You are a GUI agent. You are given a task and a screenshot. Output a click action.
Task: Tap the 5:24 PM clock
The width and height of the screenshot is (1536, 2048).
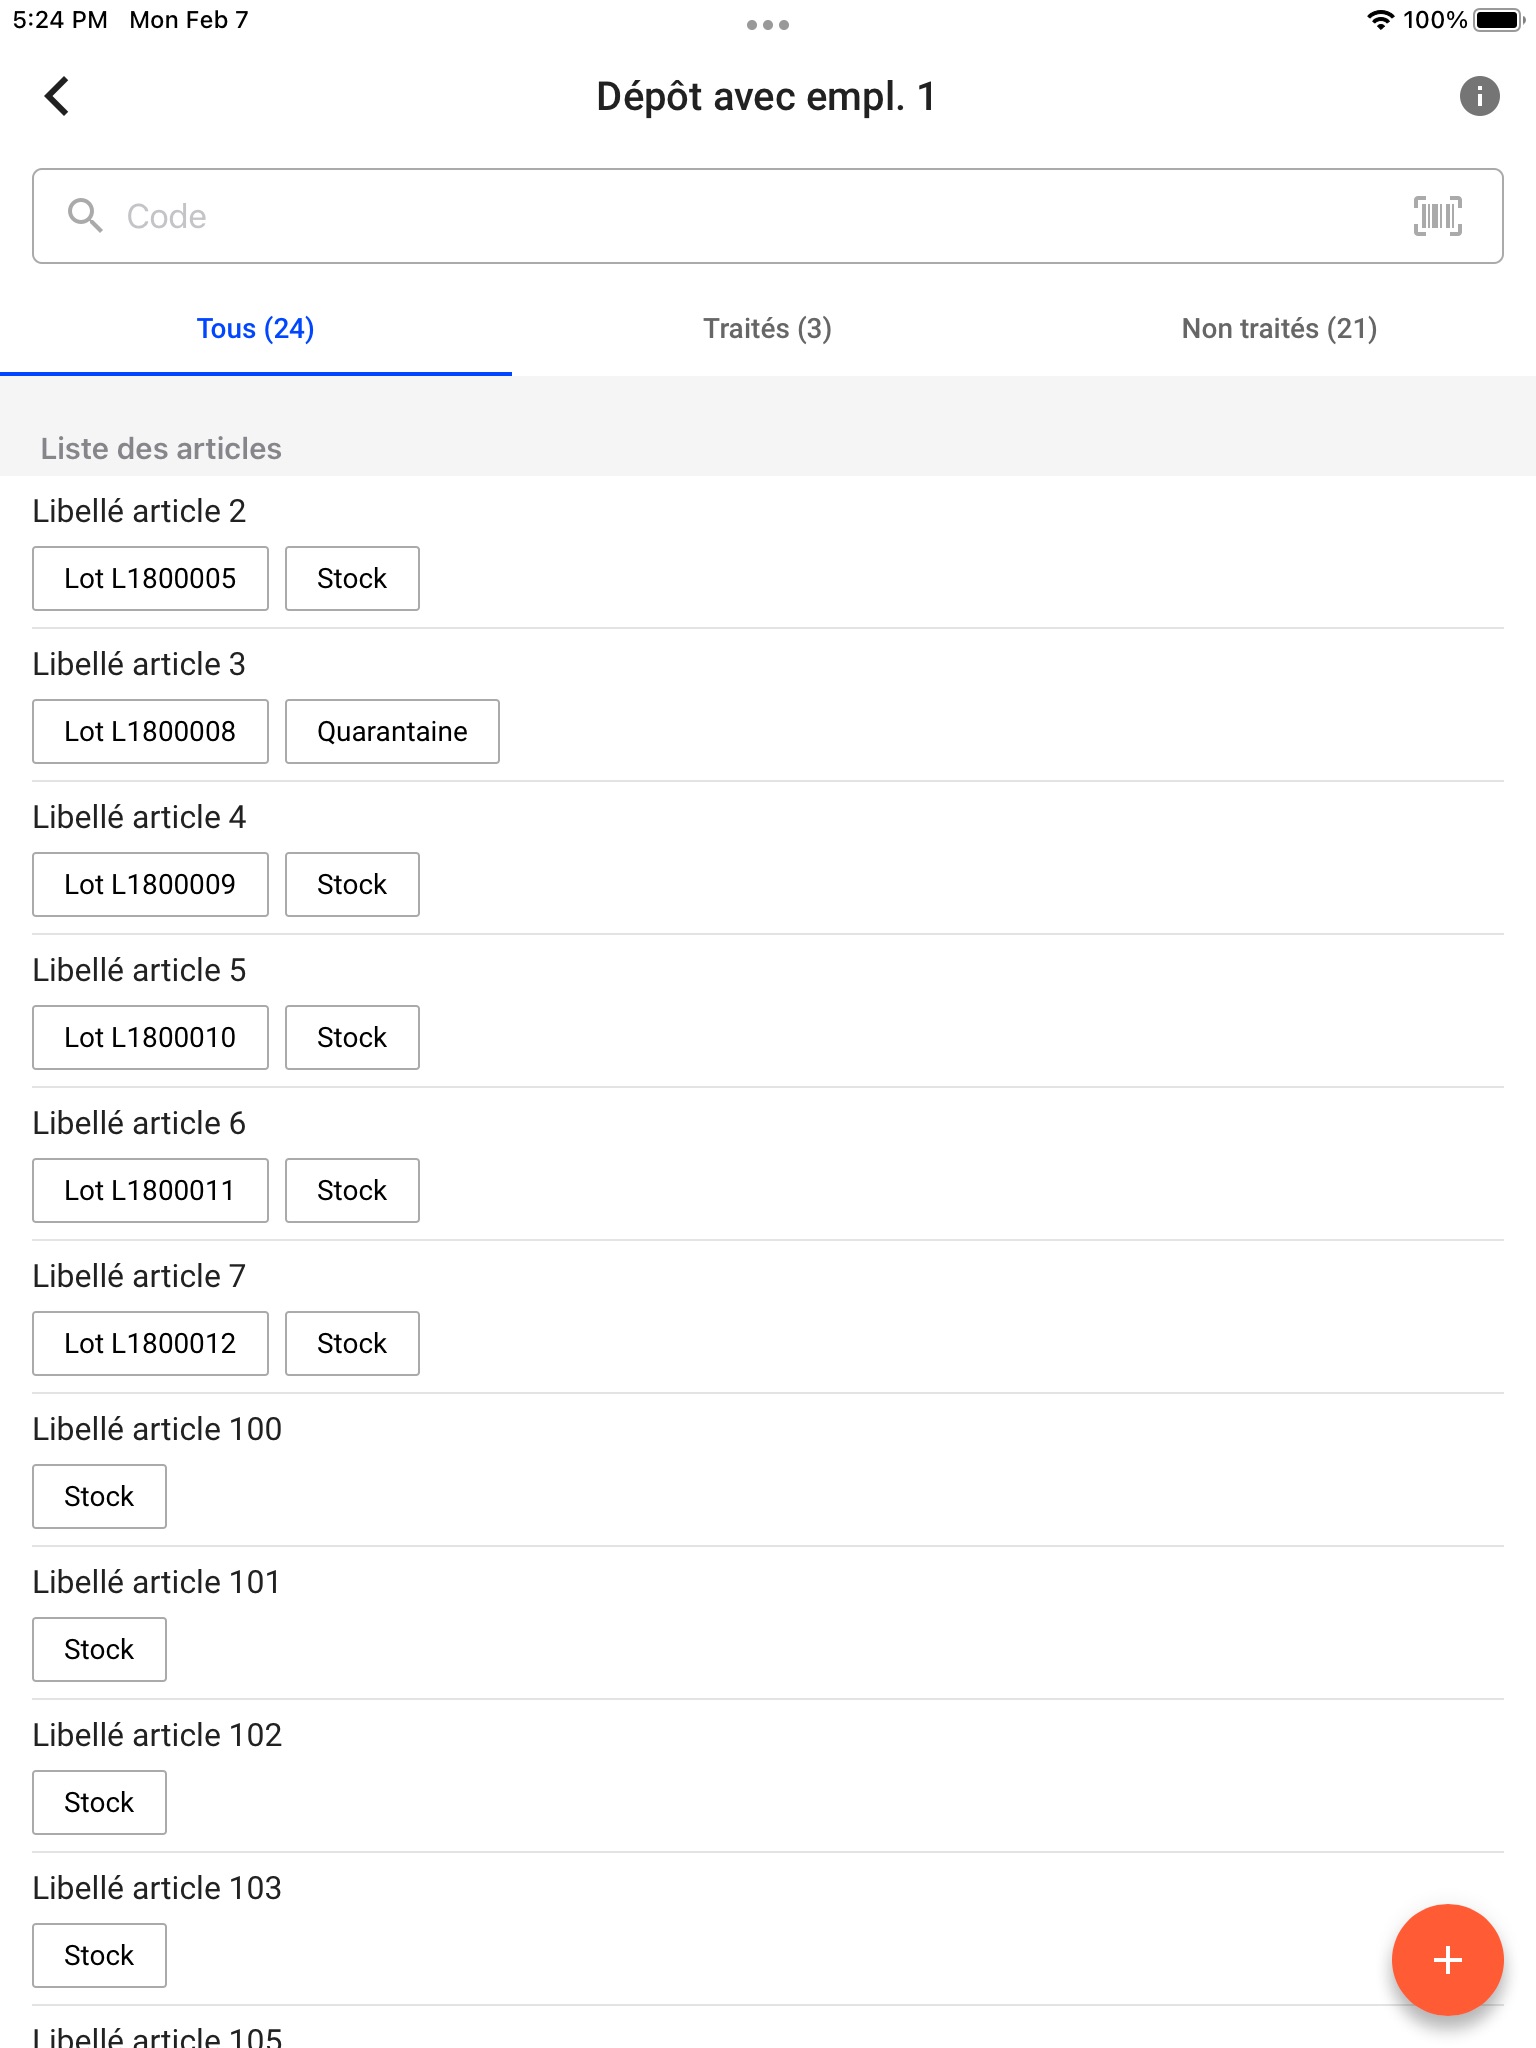coord(60,20)
